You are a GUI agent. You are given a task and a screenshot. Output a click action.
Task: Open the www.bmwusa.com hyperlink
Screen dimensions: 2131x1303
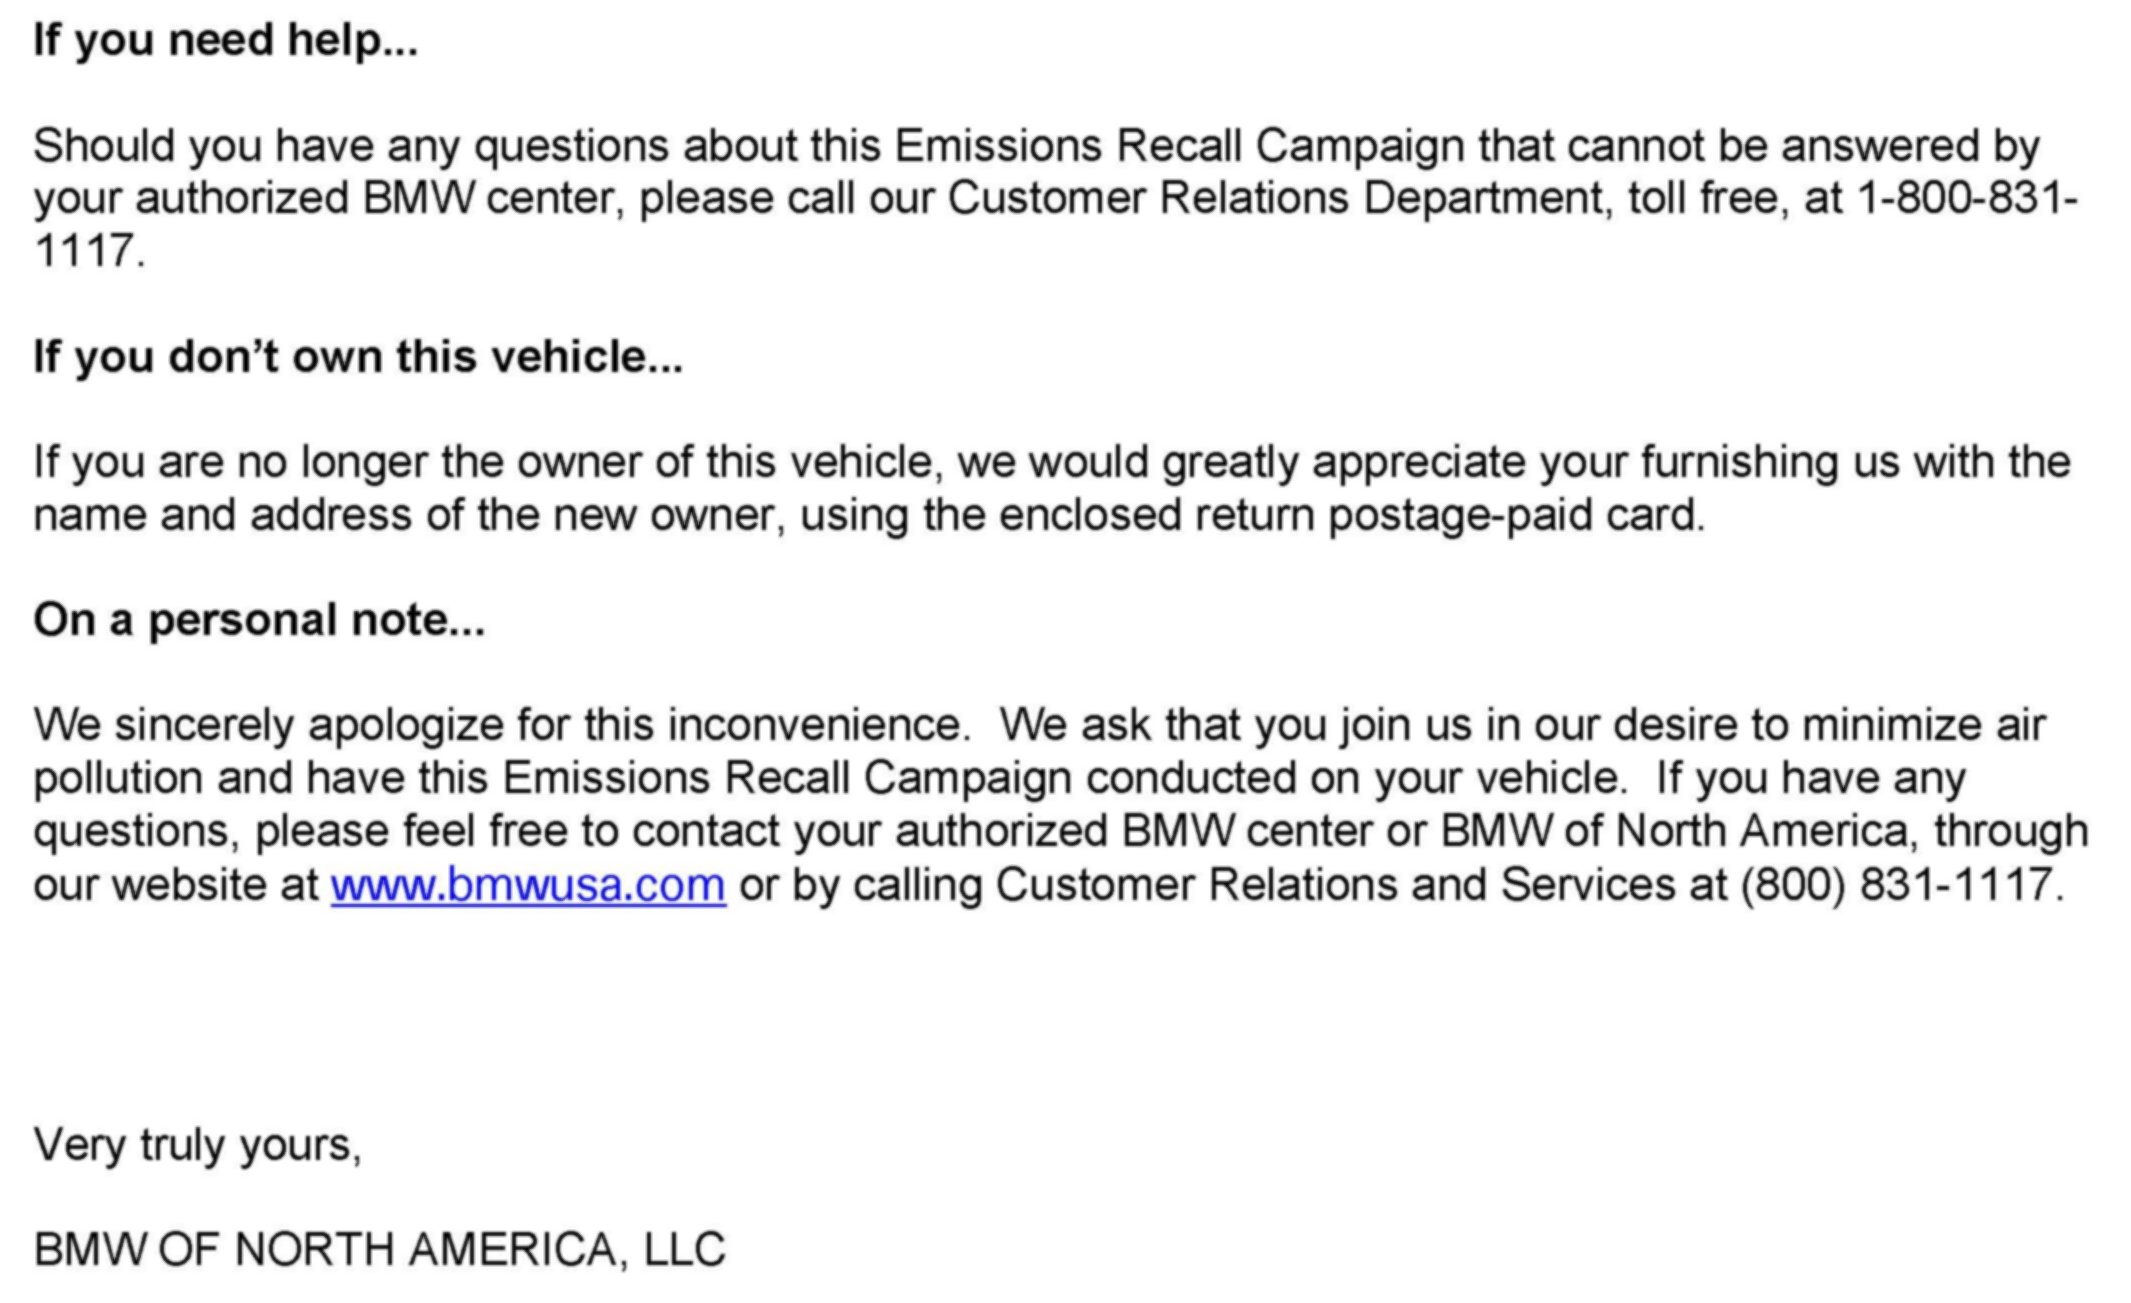[528, 886]
